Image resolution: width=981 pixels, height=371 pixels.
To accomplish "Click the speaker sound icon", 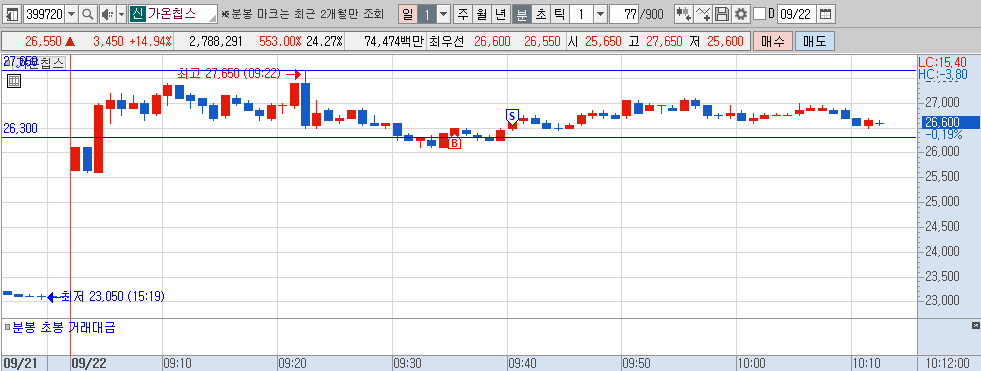I will point(107,13).
